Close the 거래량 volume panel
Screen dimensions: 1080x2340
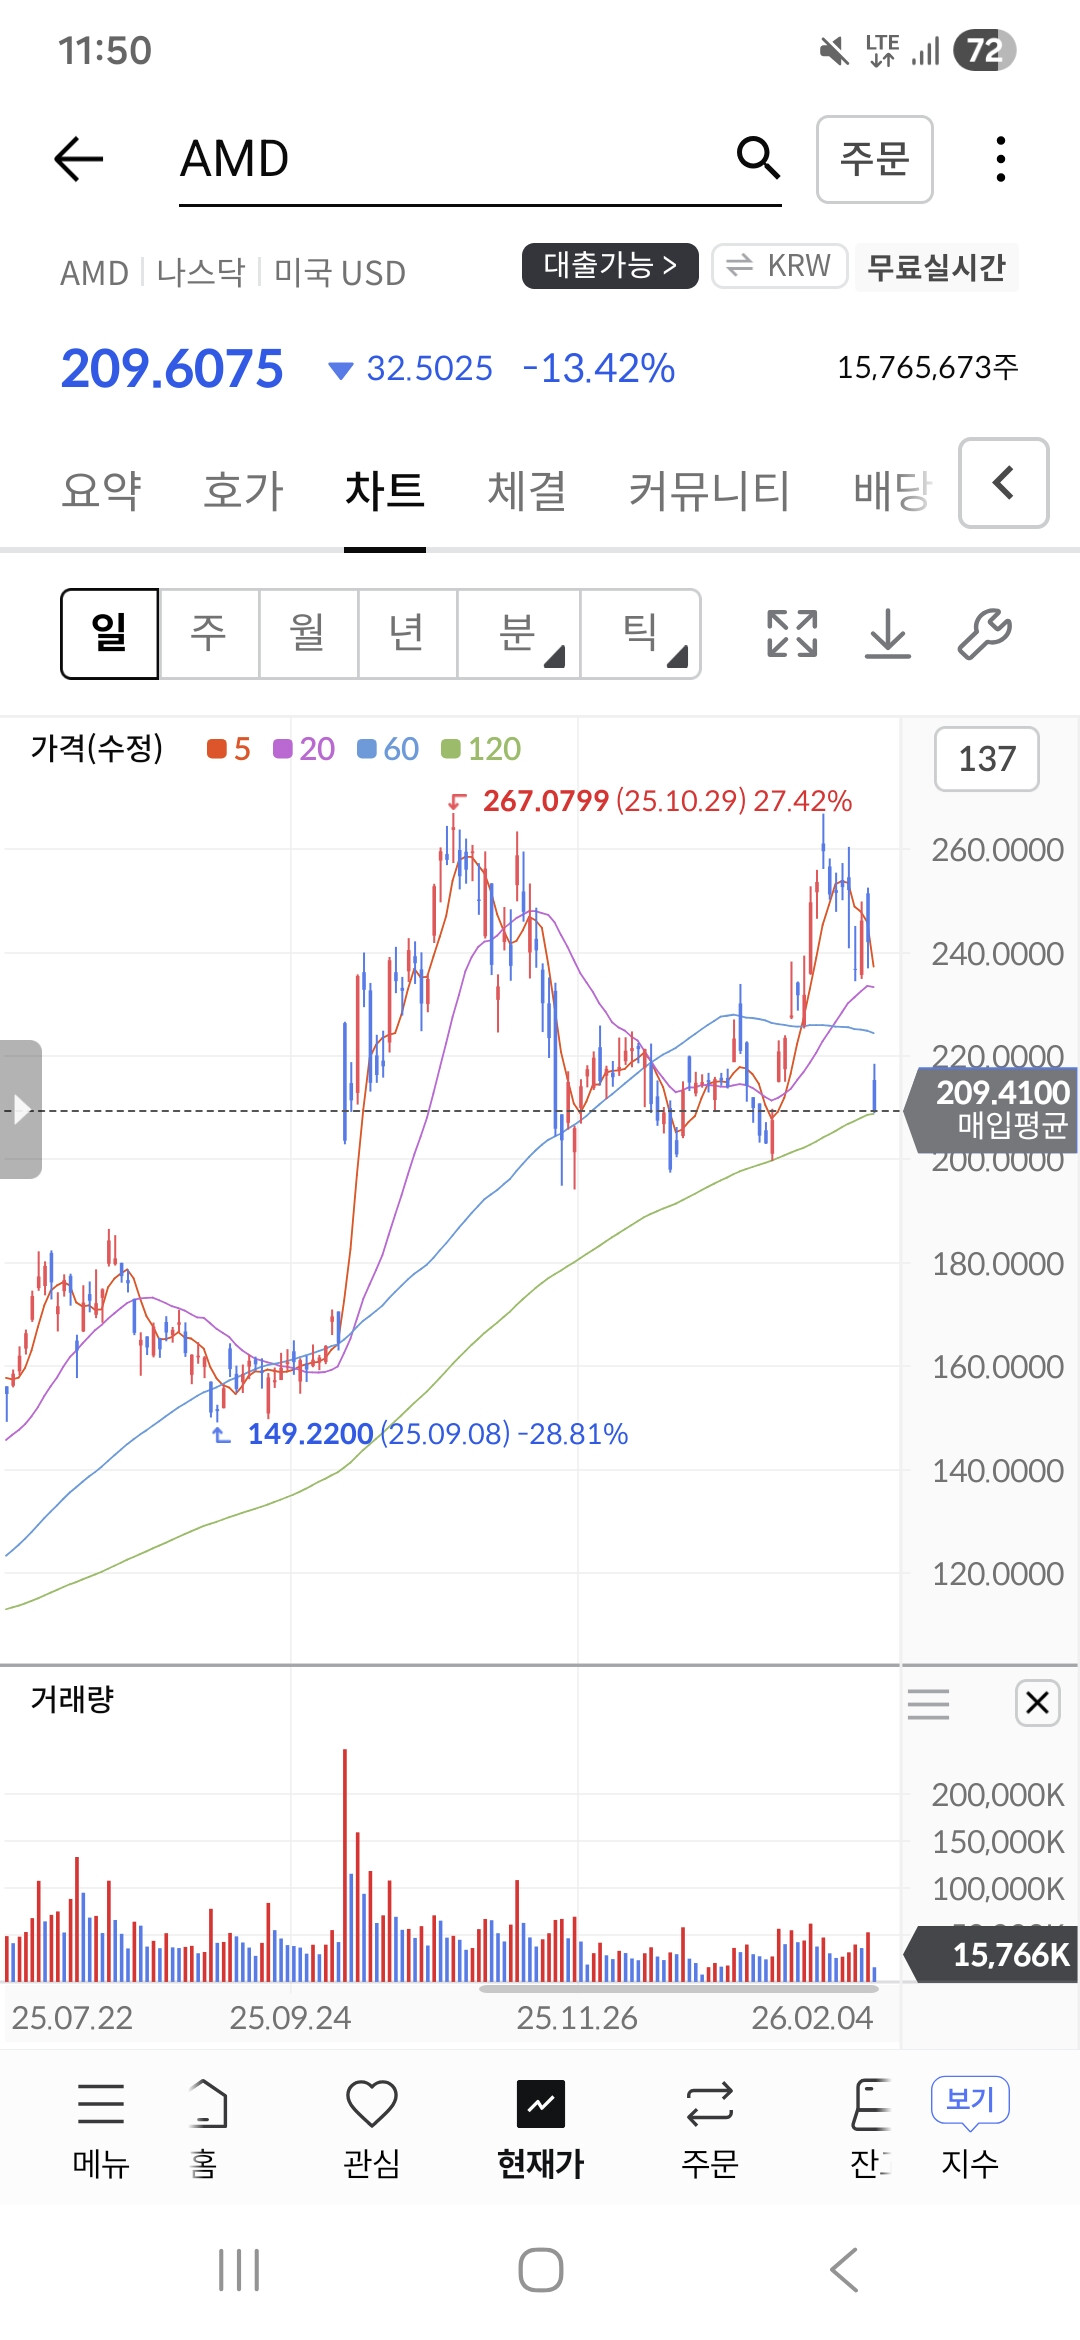point(1037,1702)
